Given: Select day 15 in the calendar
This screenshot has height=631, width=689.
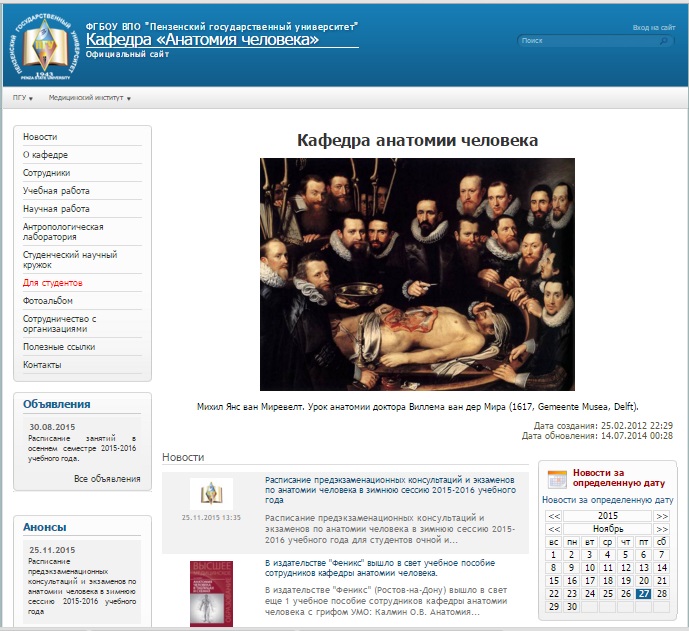Looking at the screenshot, I should tap(554, 581).
